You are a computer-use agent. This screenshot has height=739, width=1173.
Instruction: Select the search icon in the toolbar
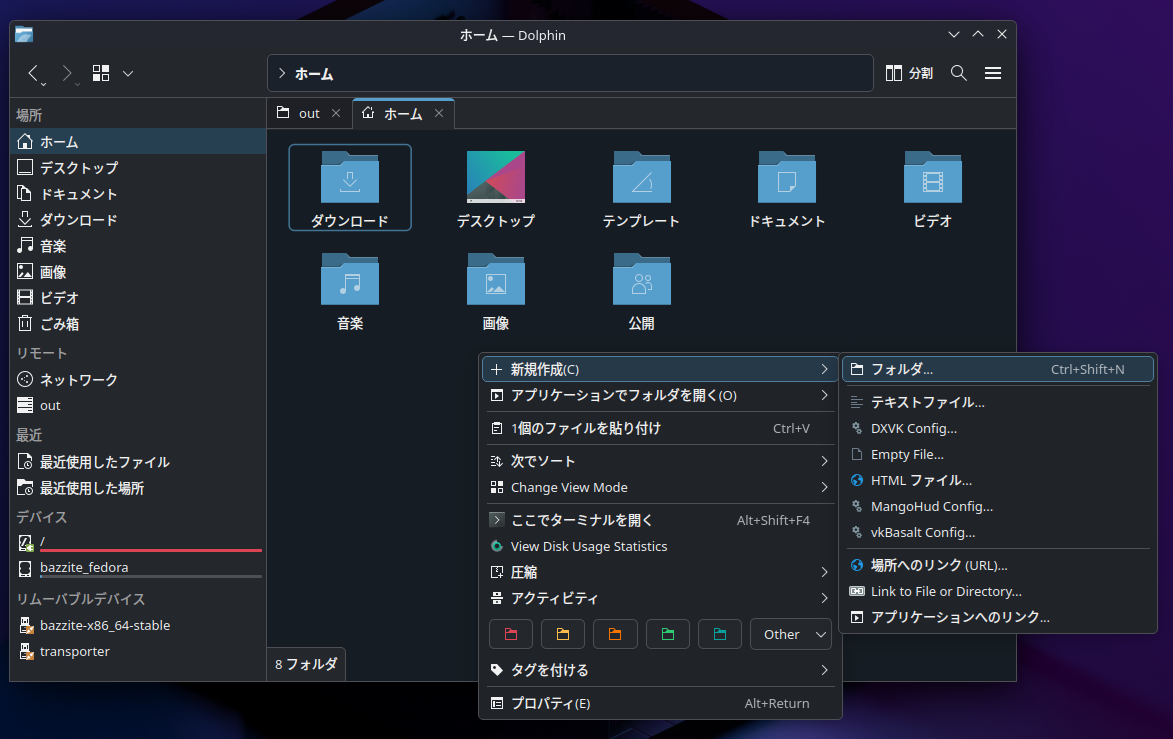958,72
